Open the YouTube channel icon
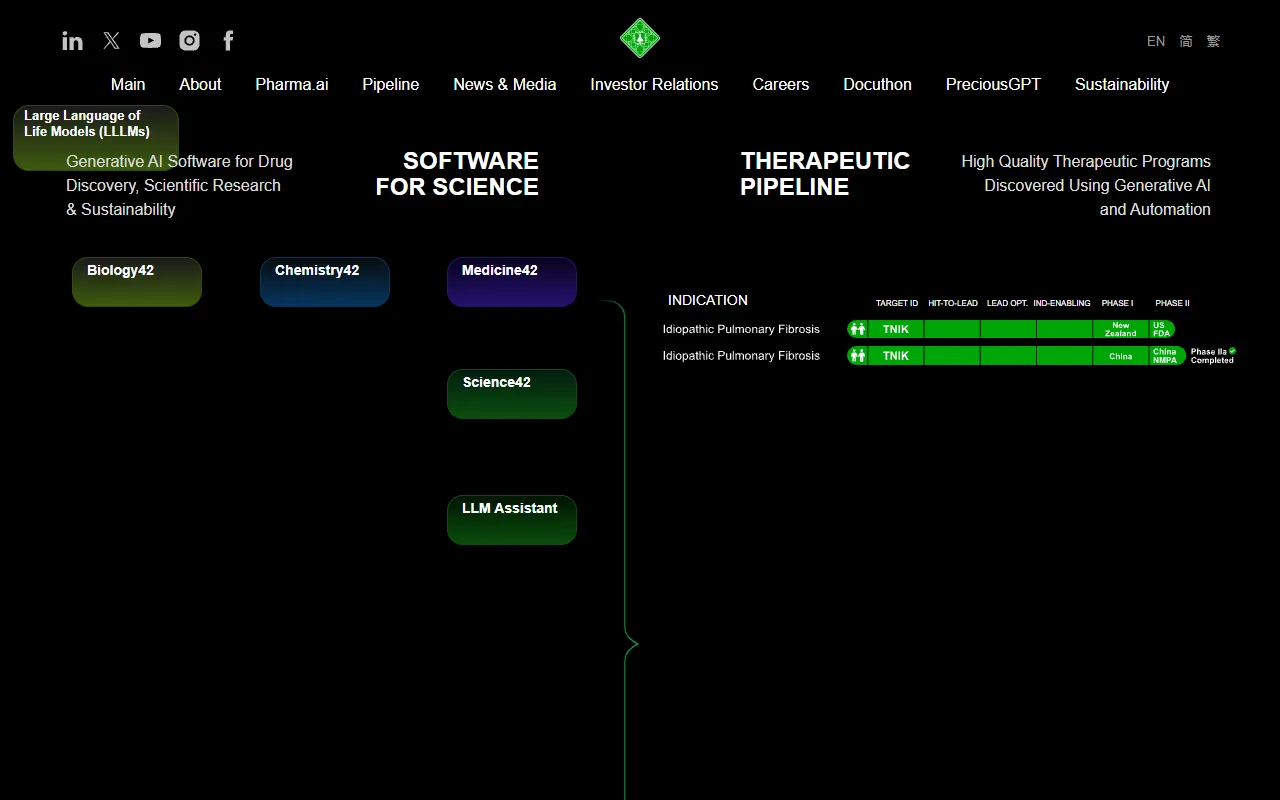This screenshot has height=800, width=1280. pos(150,41)
